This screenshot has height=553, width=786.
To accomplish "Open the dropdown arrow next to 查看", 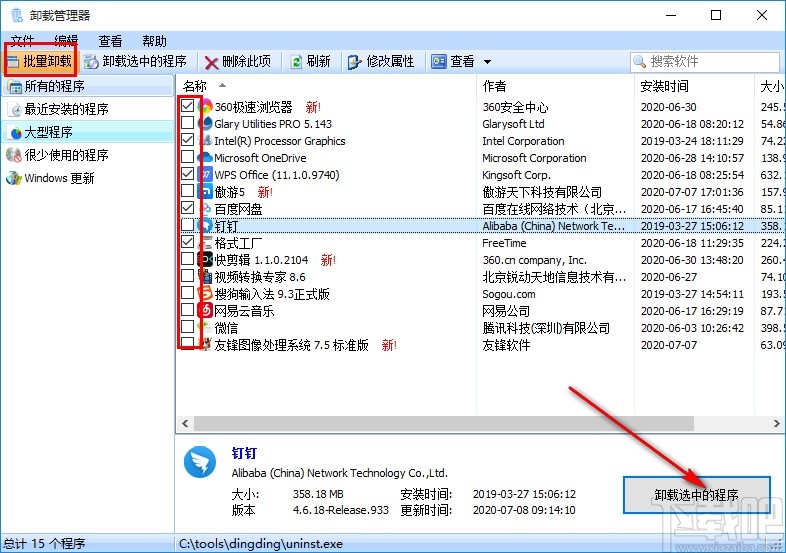I will (487, 62).
